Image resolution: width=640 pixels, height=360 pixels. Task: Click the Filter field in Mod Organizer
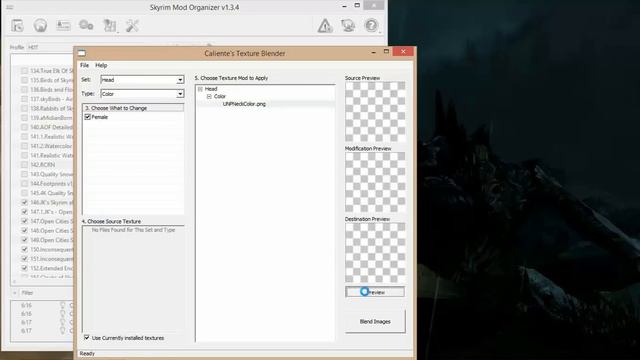click(x=47, y=293)
